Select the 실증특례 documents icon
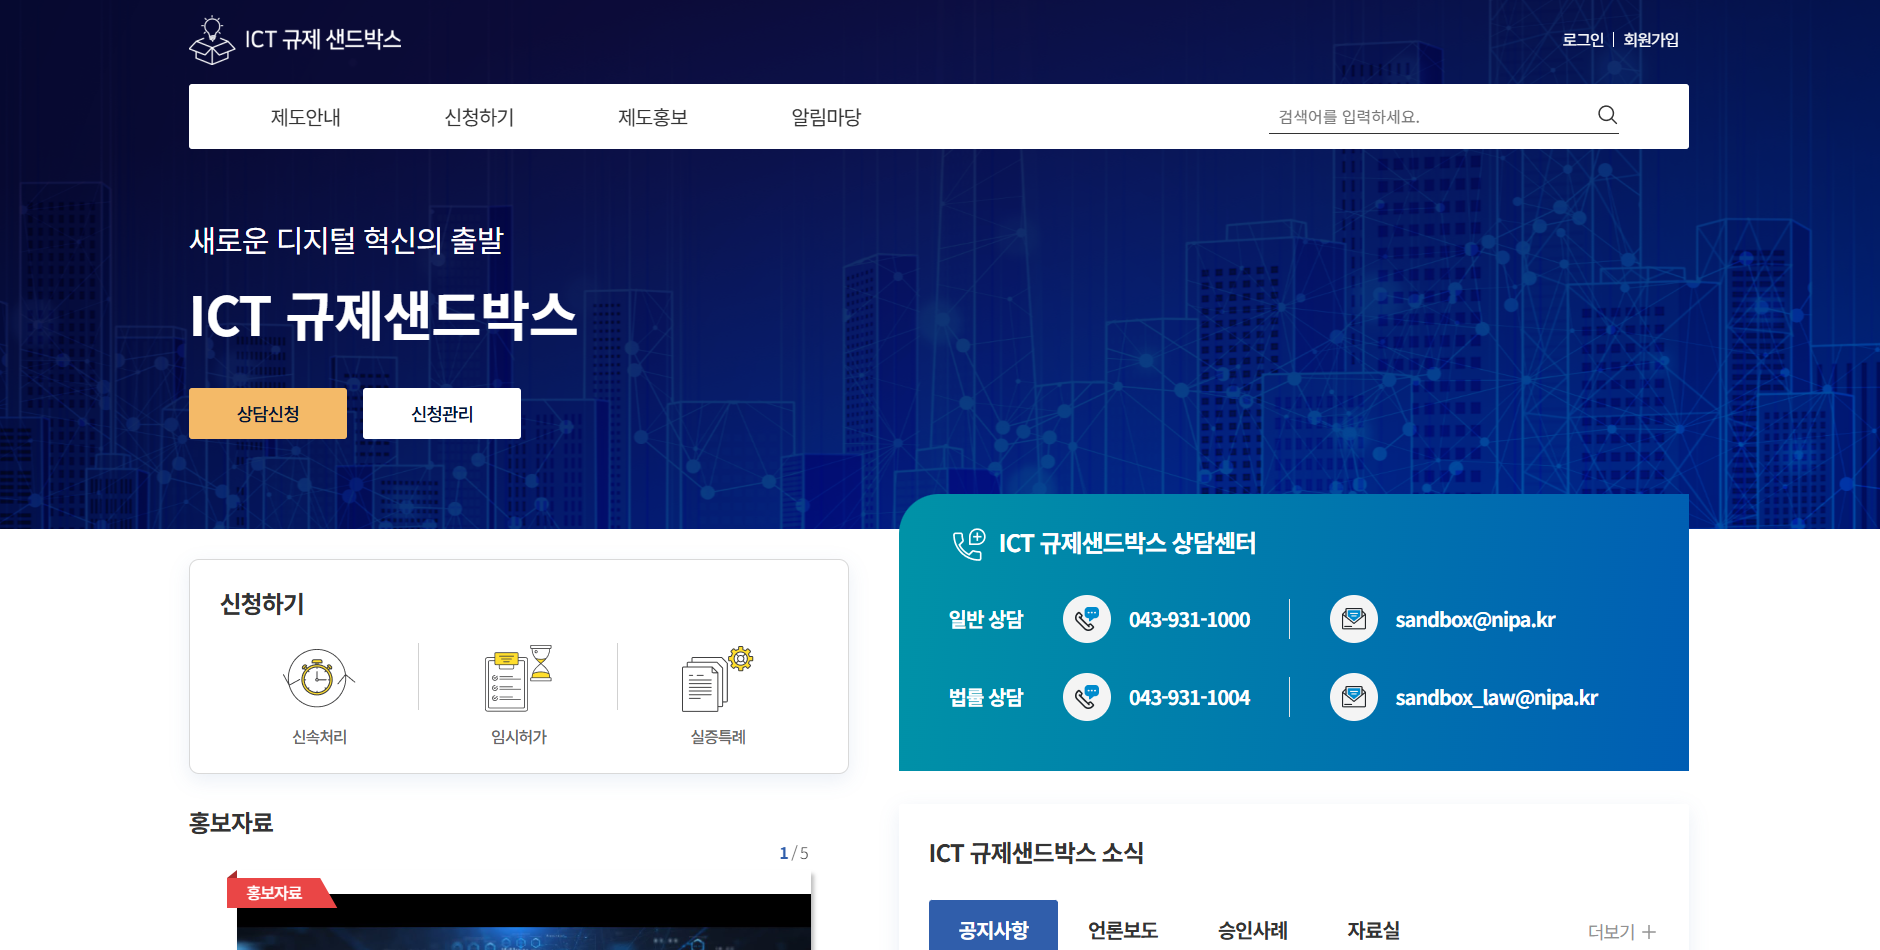 (715, 678)
